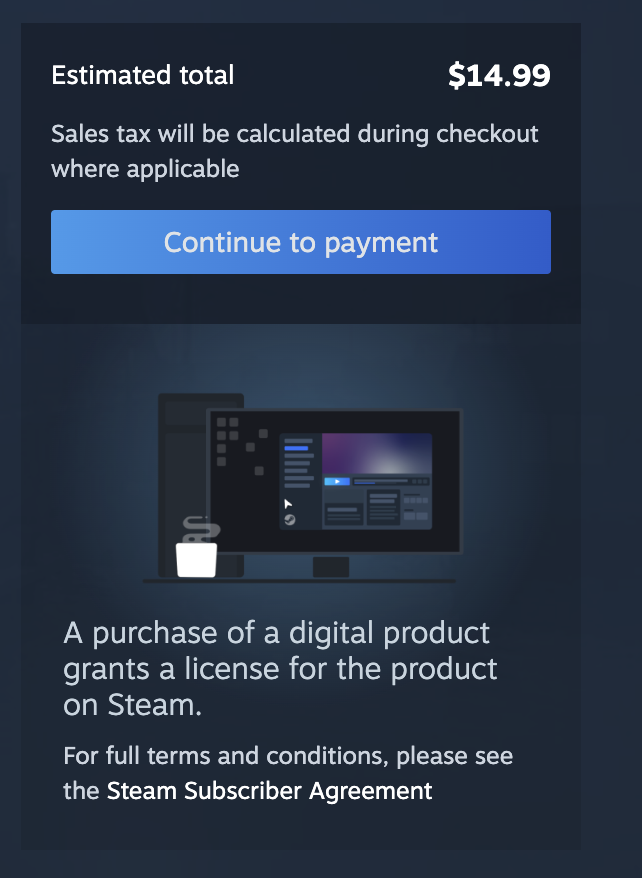Click the text block panel in illustration window
Viewport: 642px width, 878px height.
pyautogui.click(x=383, y=506)
